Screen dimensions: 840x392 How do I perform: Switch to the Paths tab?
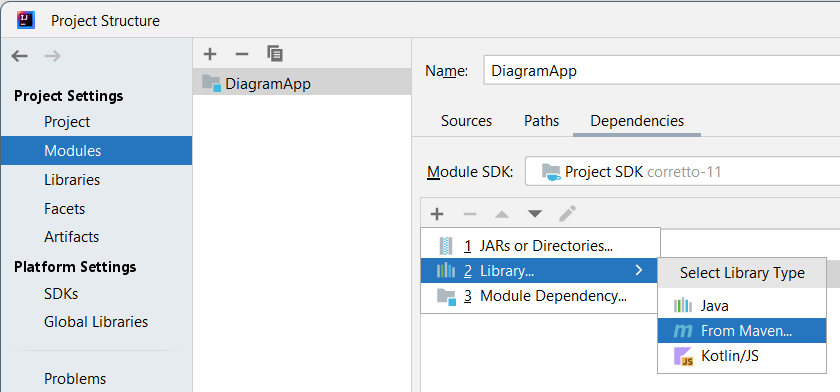(x=541, y=121)
